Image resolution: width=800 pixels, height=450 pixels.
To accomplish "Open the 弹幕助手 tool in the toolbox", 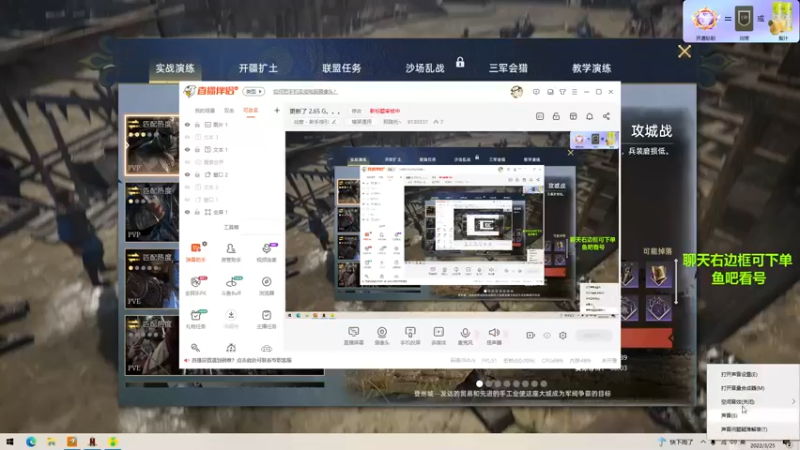I will (x=195, y=252).
